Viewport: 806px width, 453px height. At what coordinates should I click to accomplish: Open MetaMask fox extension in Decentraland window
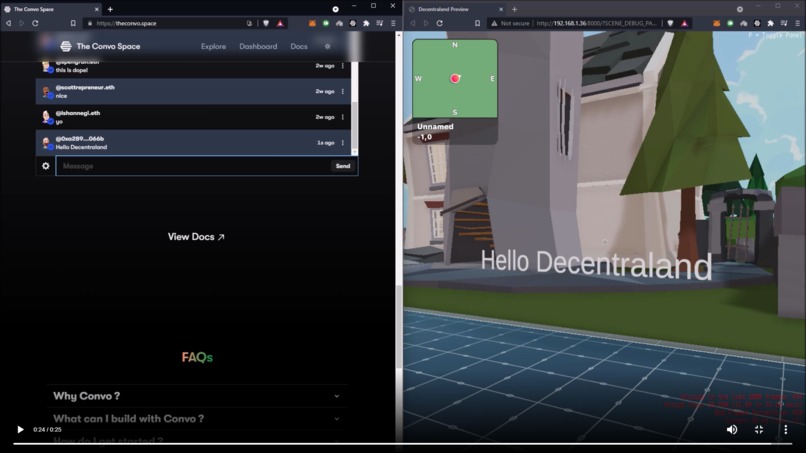tap(717, 23)
